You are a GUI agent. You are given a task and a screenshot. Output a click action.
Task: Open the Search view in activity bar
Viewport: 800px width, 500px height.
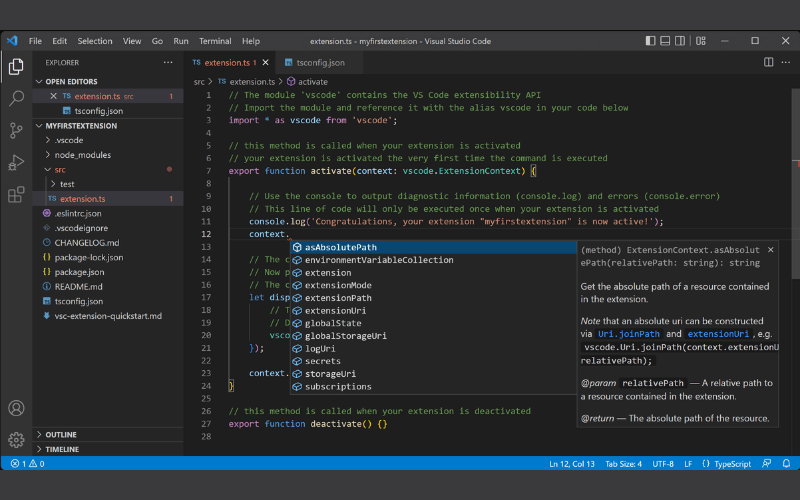(16, 98)
